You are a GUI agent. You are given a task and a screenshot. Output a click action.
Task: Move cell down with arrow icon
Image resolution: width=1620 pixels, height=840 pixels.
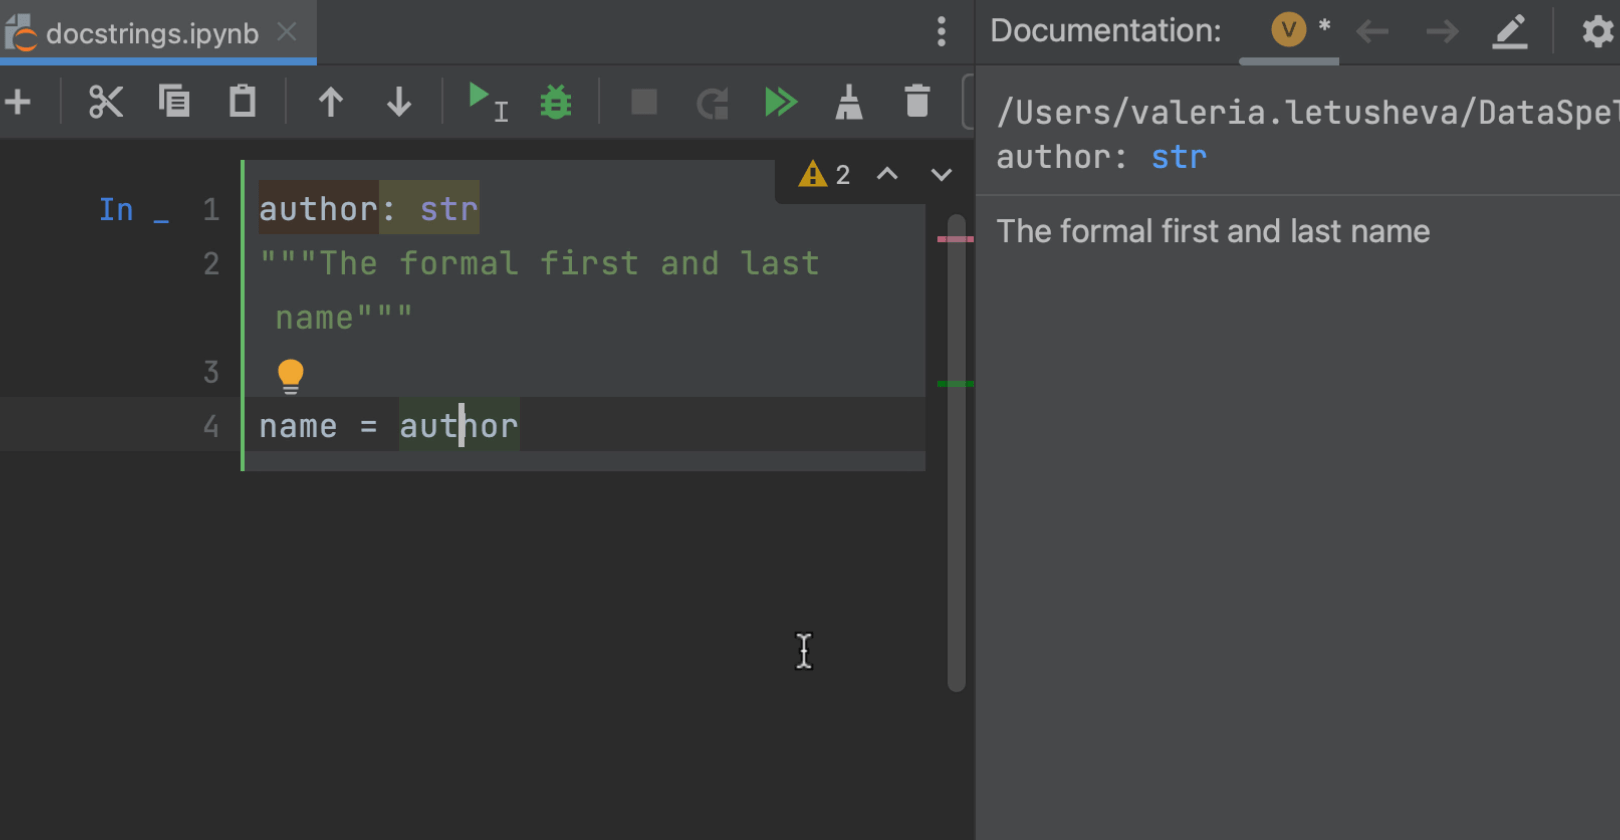point(399,102)
